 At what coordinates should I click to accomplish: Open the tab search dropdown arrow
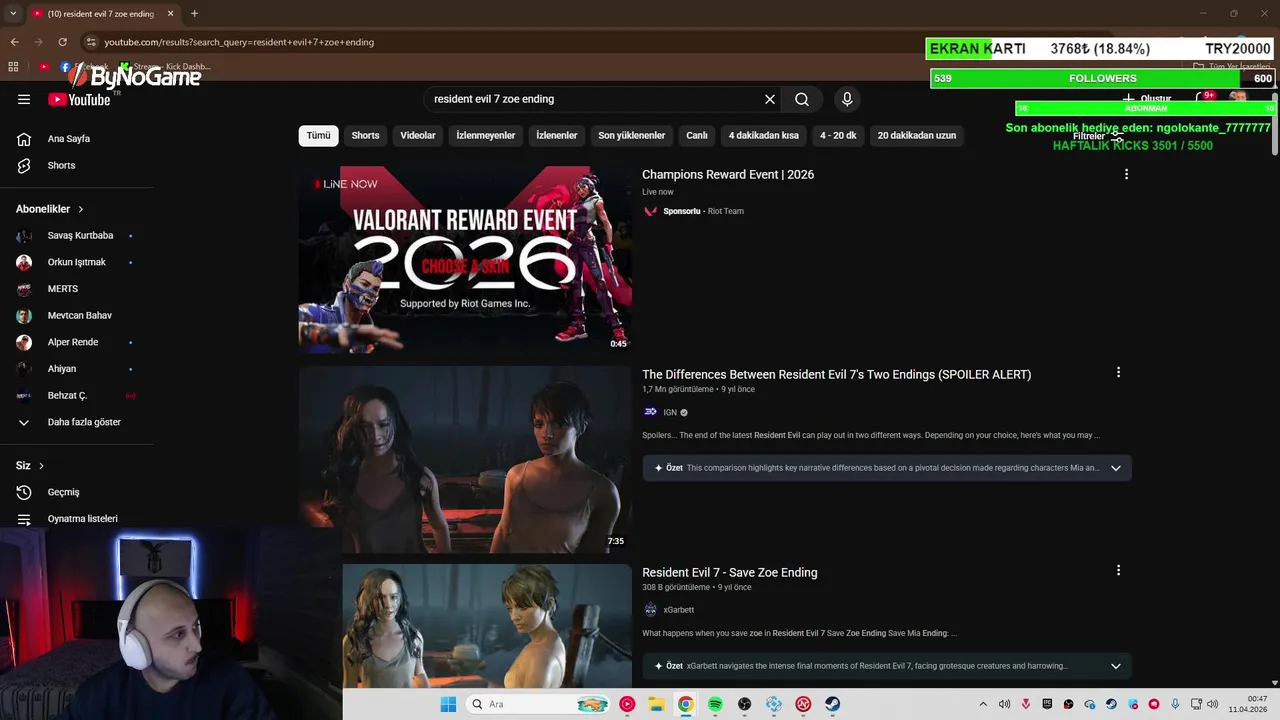pos(13,13)
